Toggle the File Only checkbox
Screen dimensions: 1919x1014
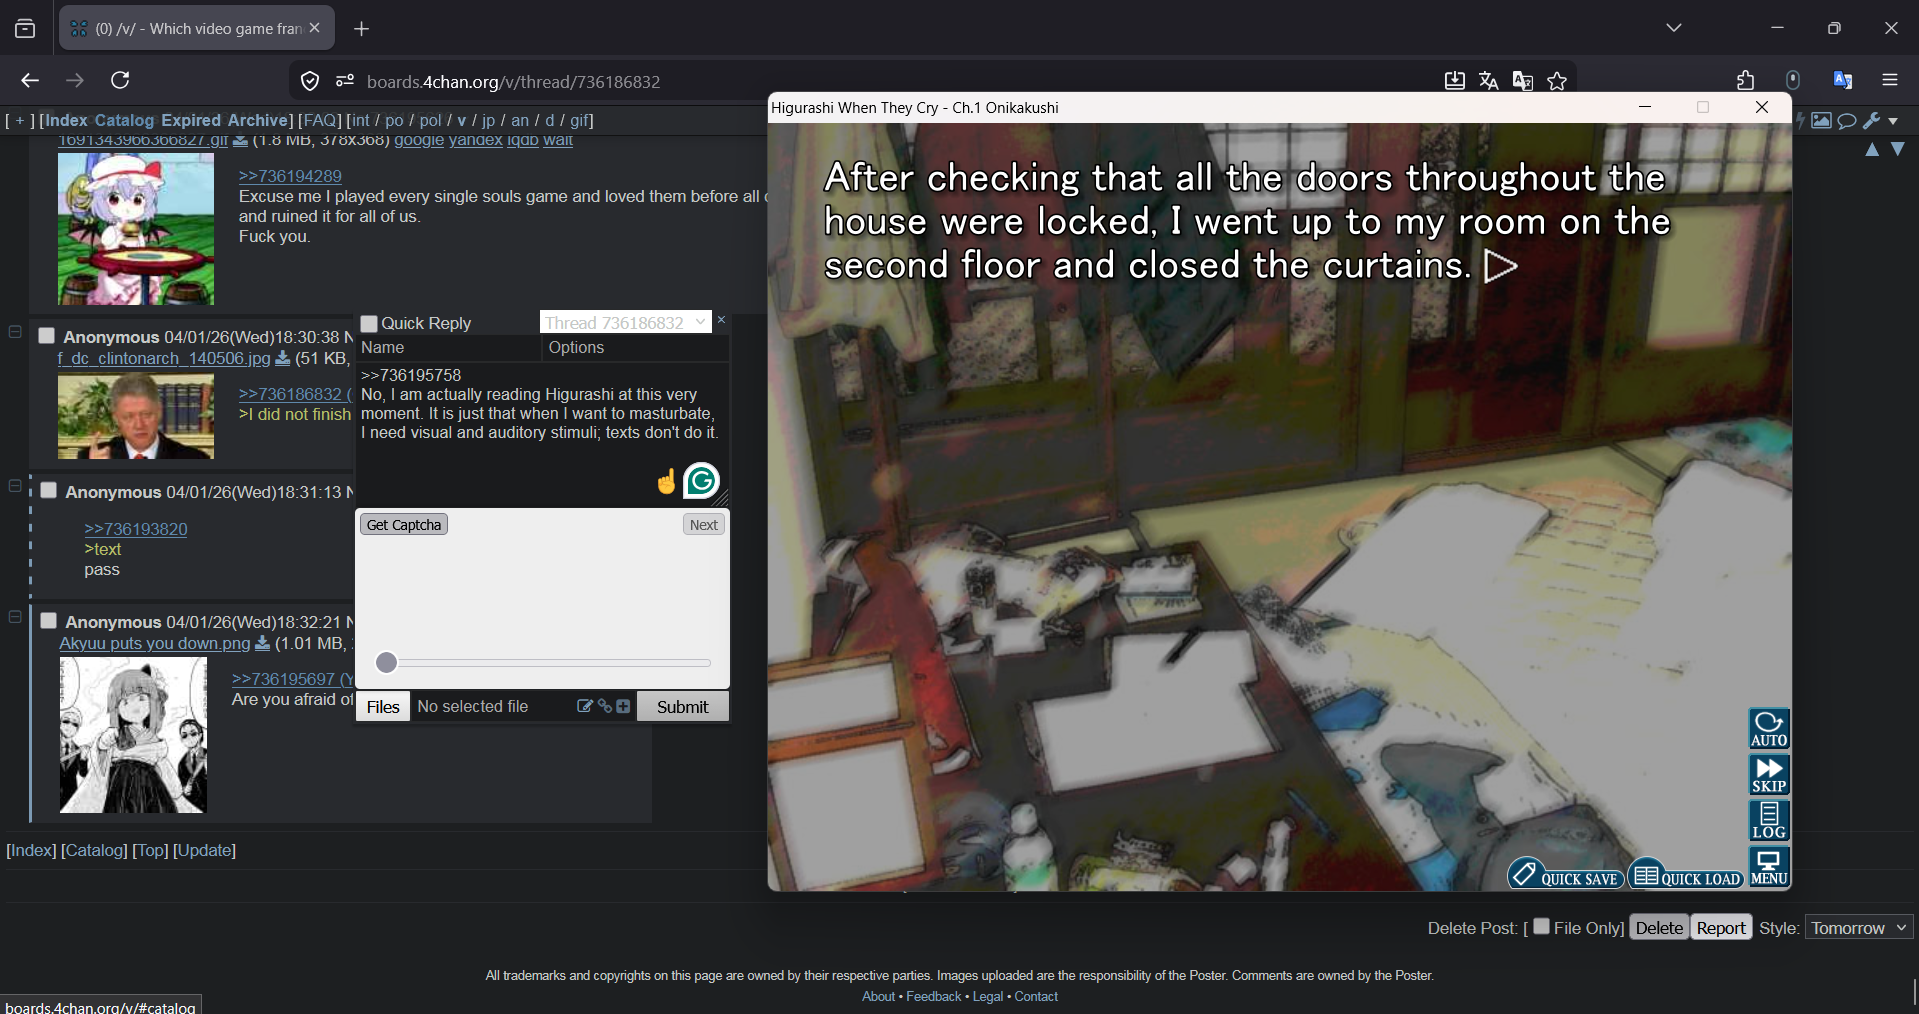(x=1541, y=926)
